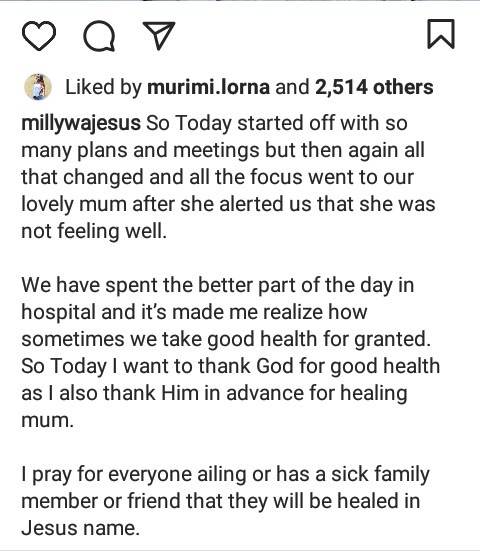The height and width of the screenshot is (551, 480).
Task: Click the "sometimes we take good health" line
Action: [226, 339]
